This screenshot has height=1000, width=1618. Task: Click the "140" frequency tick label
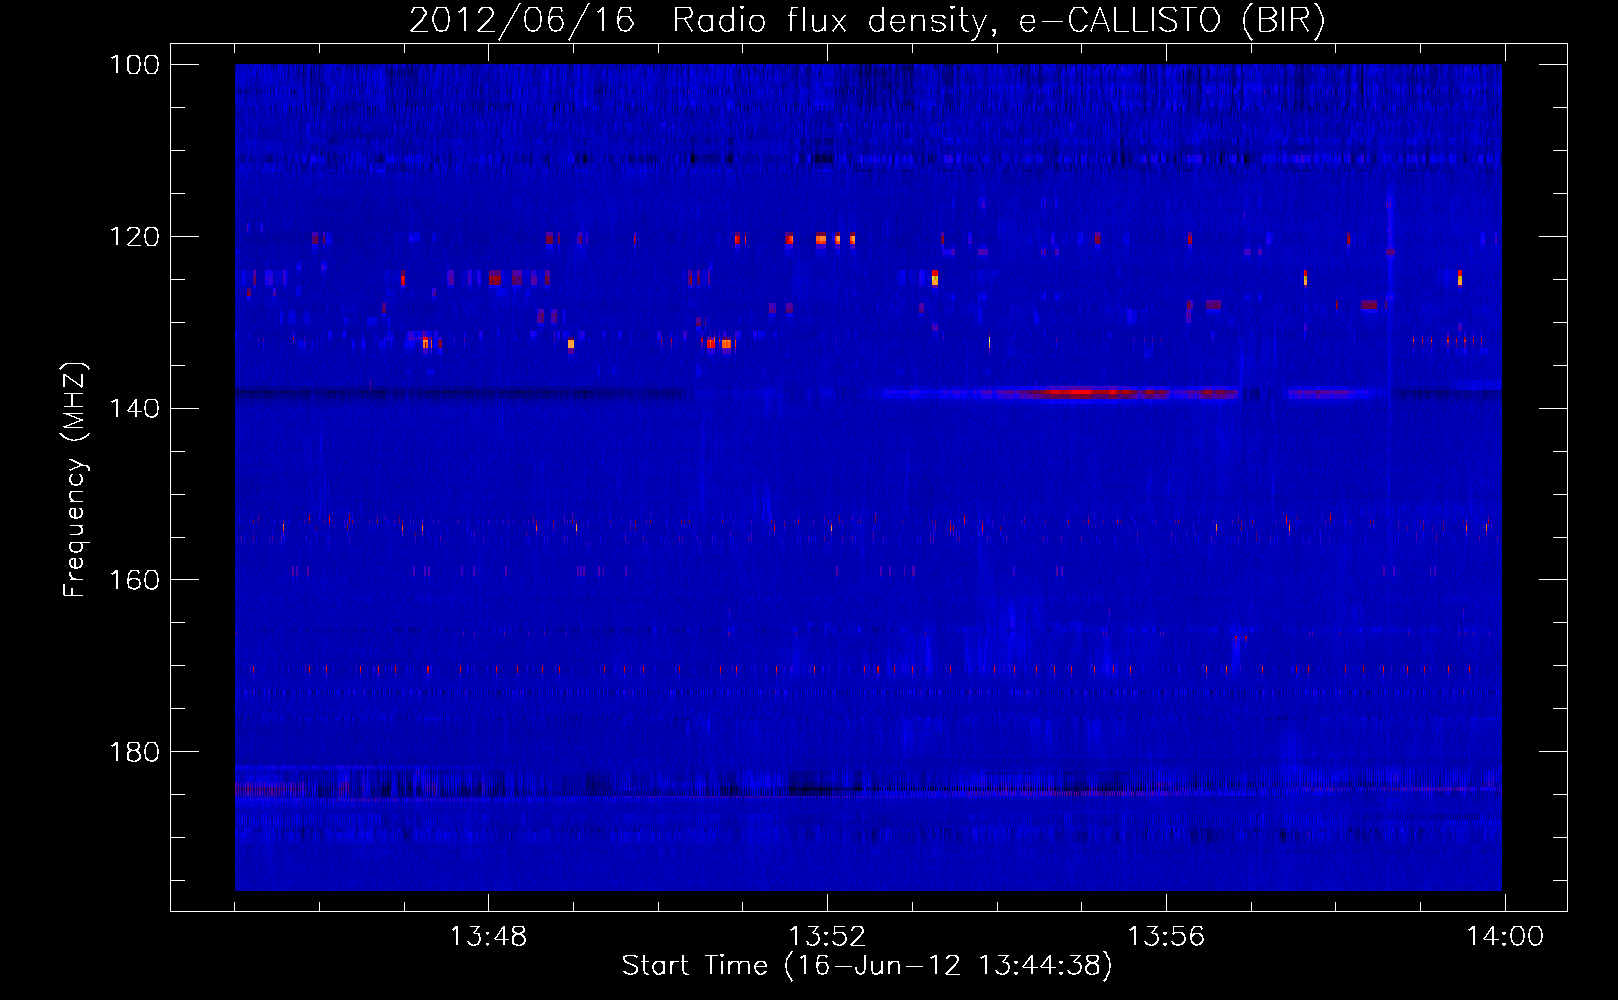[135, 409]
